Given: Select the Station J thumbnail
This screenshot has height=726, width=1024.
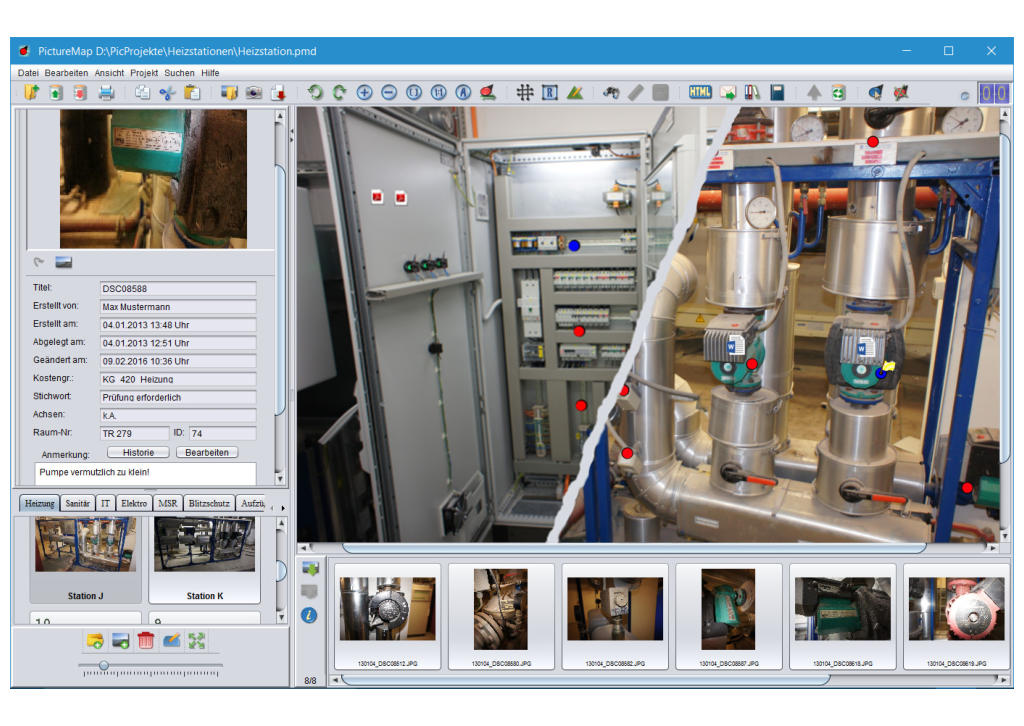Looking at the screenshot, I should coord(86,559).
